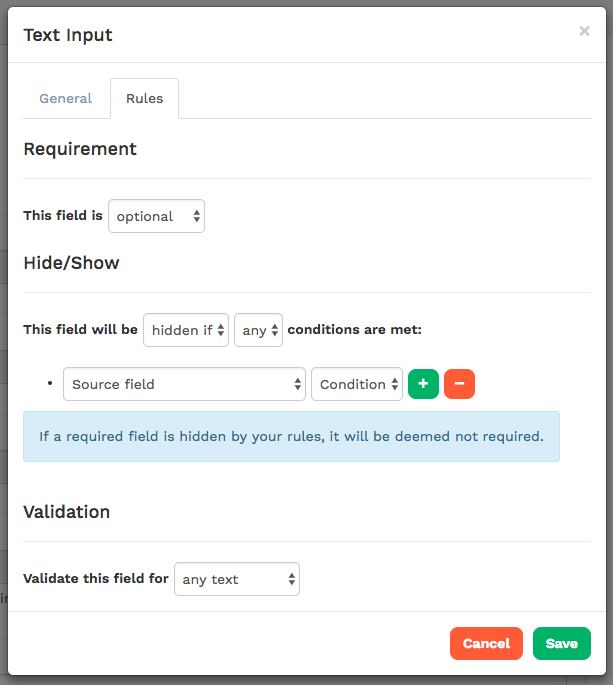
Task: Add a condition with green plus button
Action: click(423, 384)
